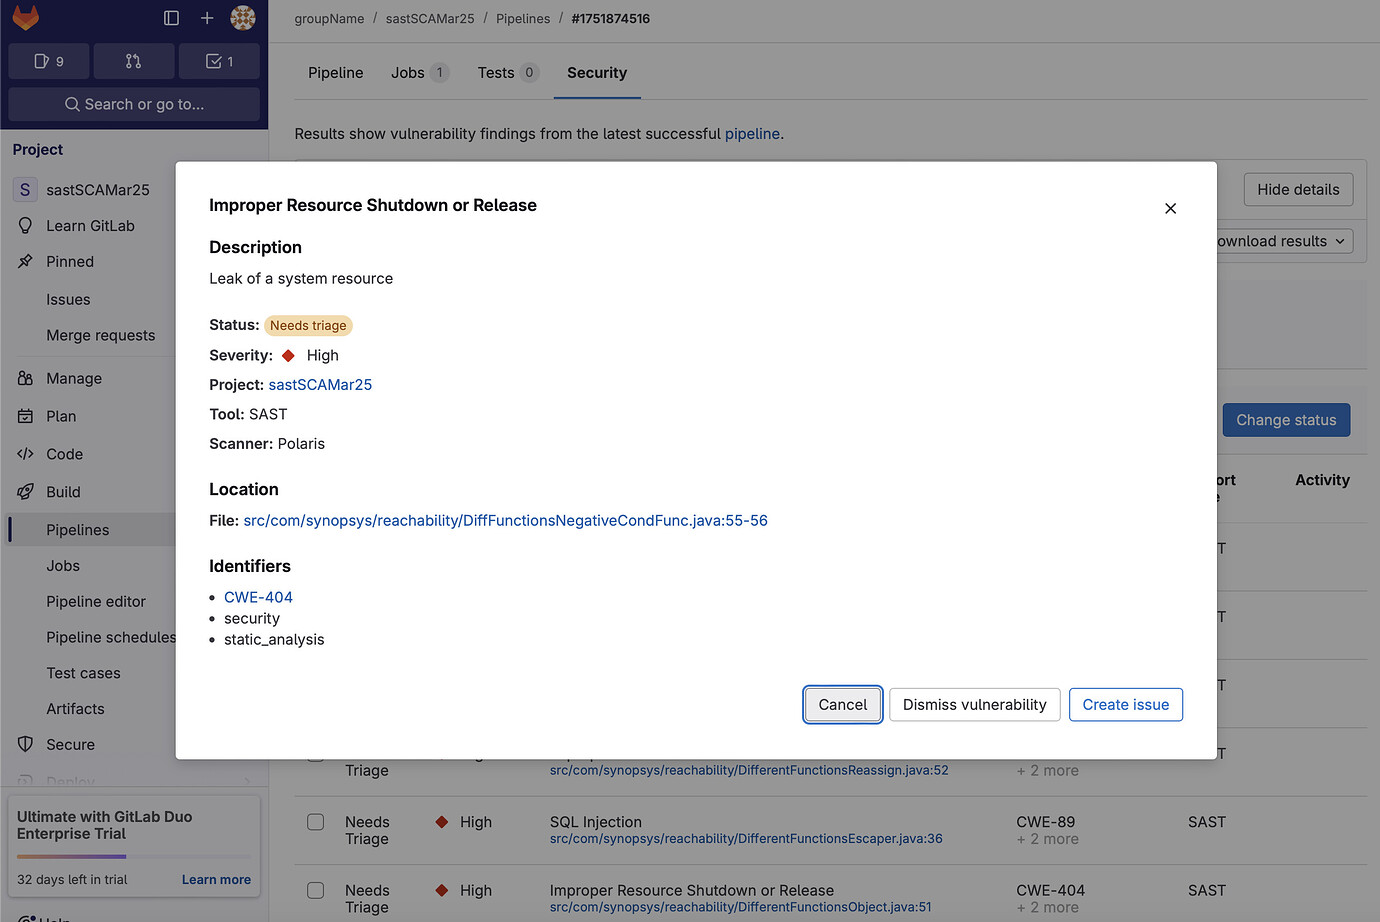1380x922 pixels.
Task: Open sastSCAMar25 project in sidebar
Action: pyautogui.click(x=97, y=190)
